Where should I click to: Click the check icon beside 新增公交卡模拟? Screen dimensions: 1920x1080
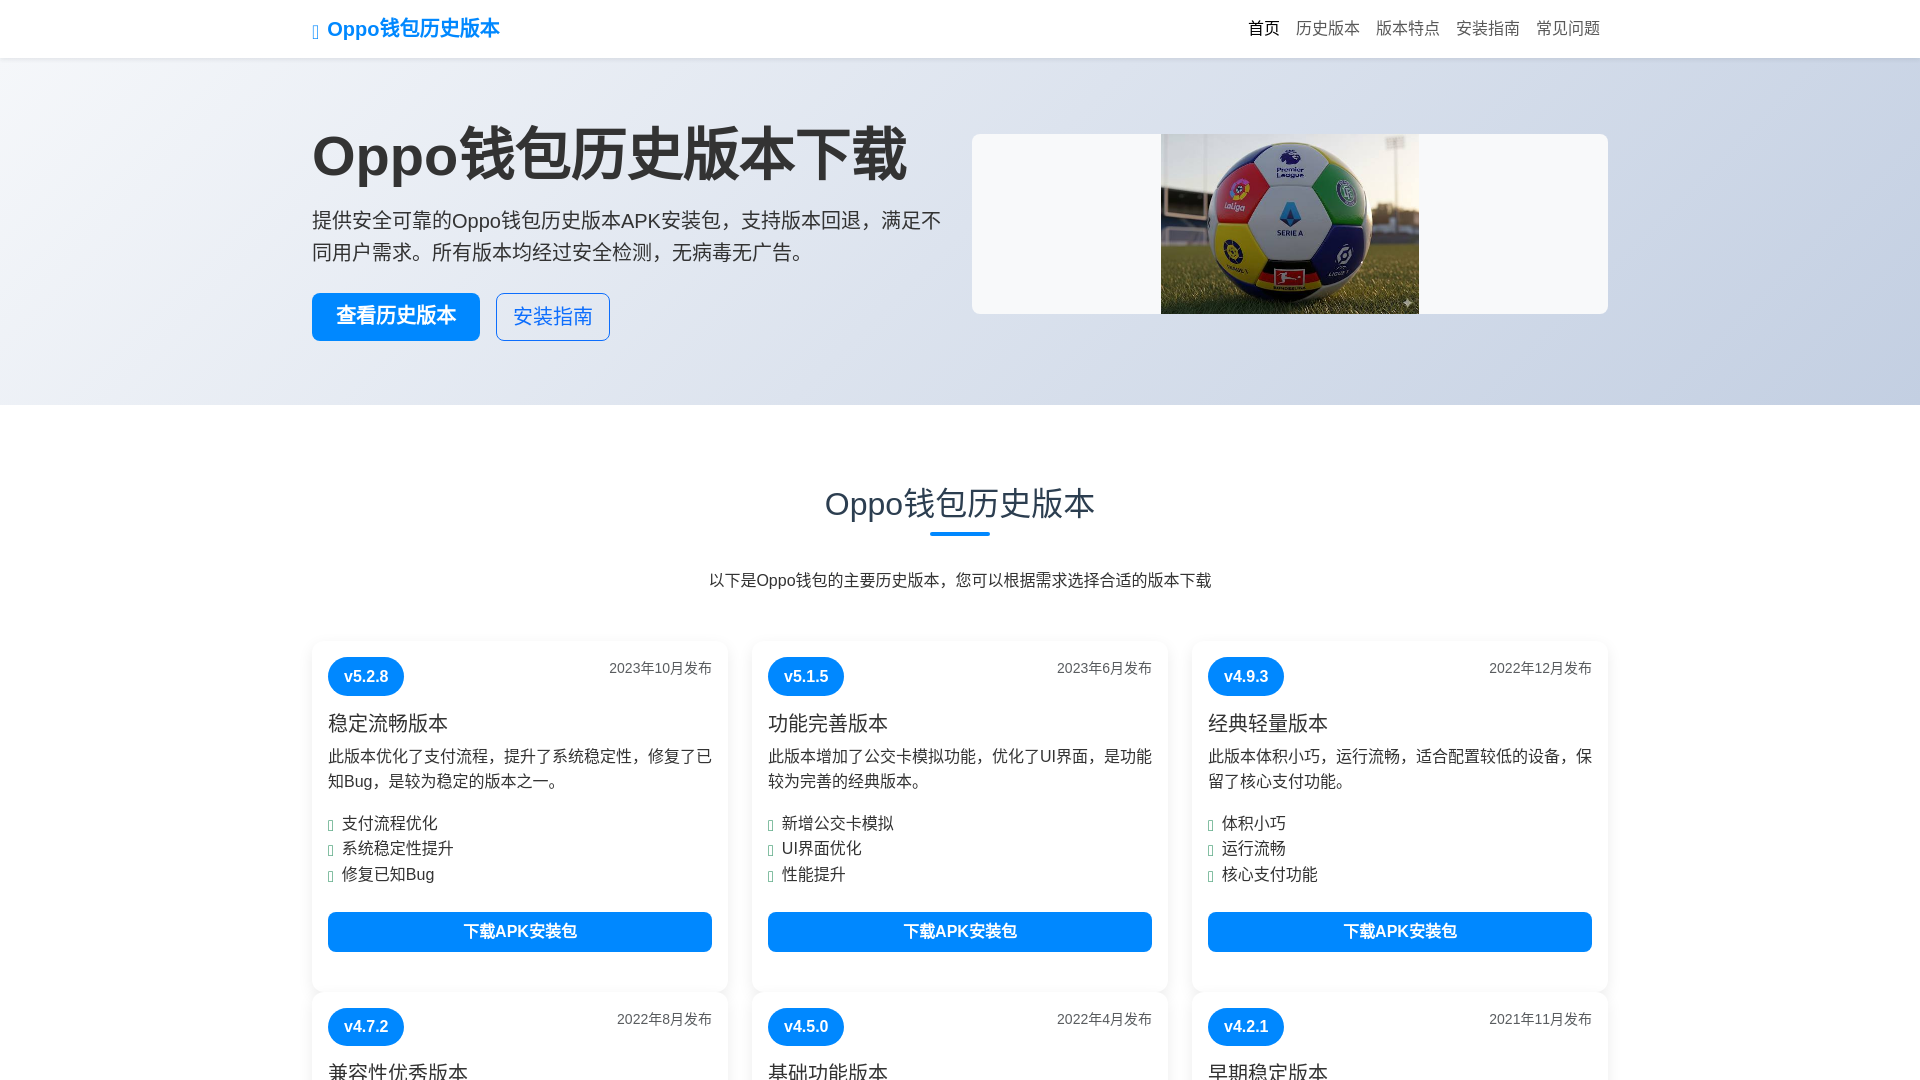pos(771,825)
